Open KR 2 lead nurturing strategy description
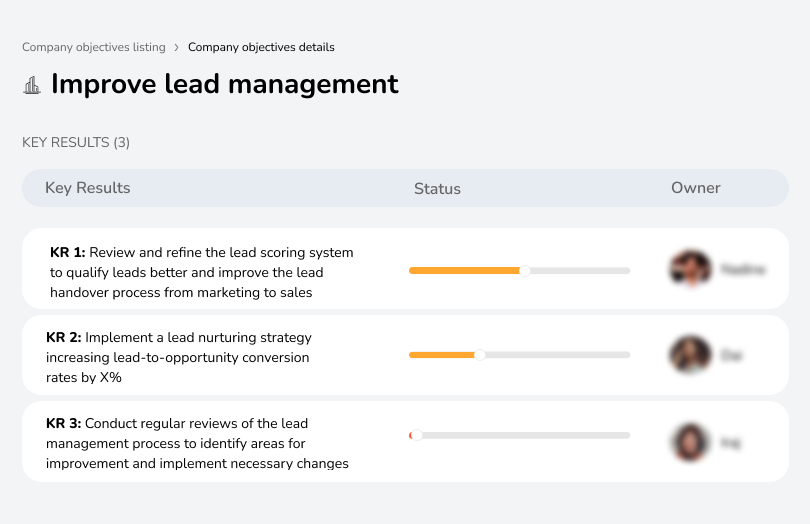810x524 pixels. coord(179,358)
